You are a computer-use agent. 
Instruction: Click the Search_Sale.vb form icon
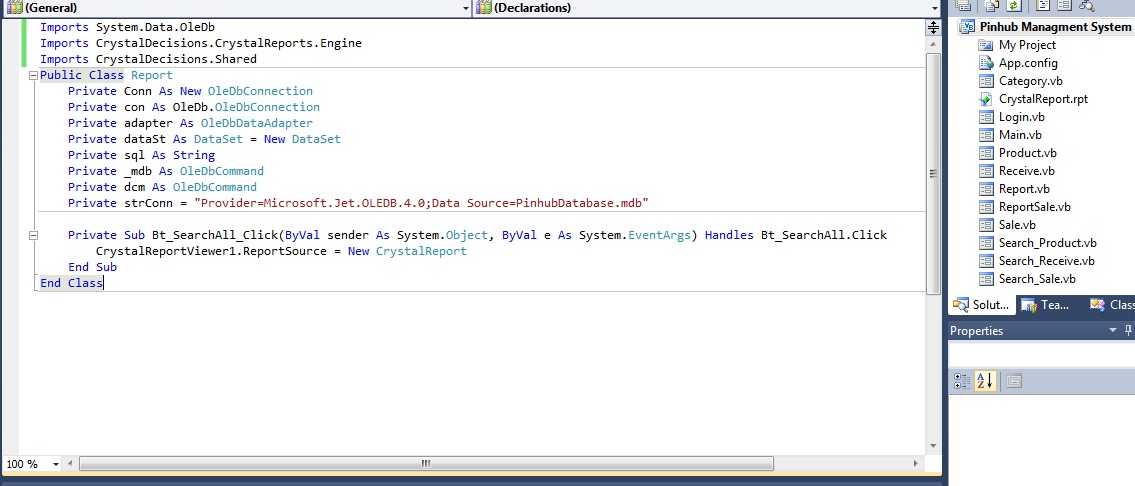[985, 279]
